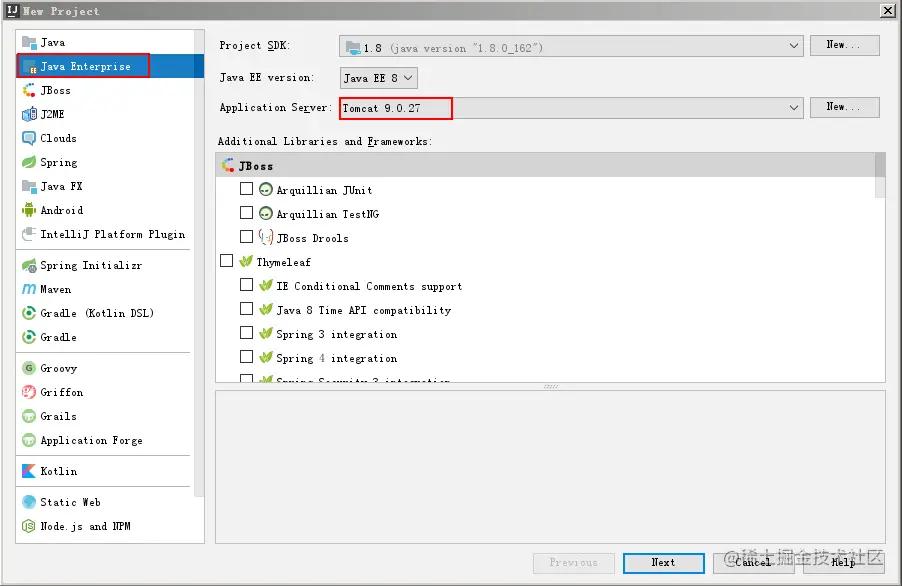This screenshot has width=902, height=586.
Task: Select the Node.js and NPM icon
Action: pos(29,526)
